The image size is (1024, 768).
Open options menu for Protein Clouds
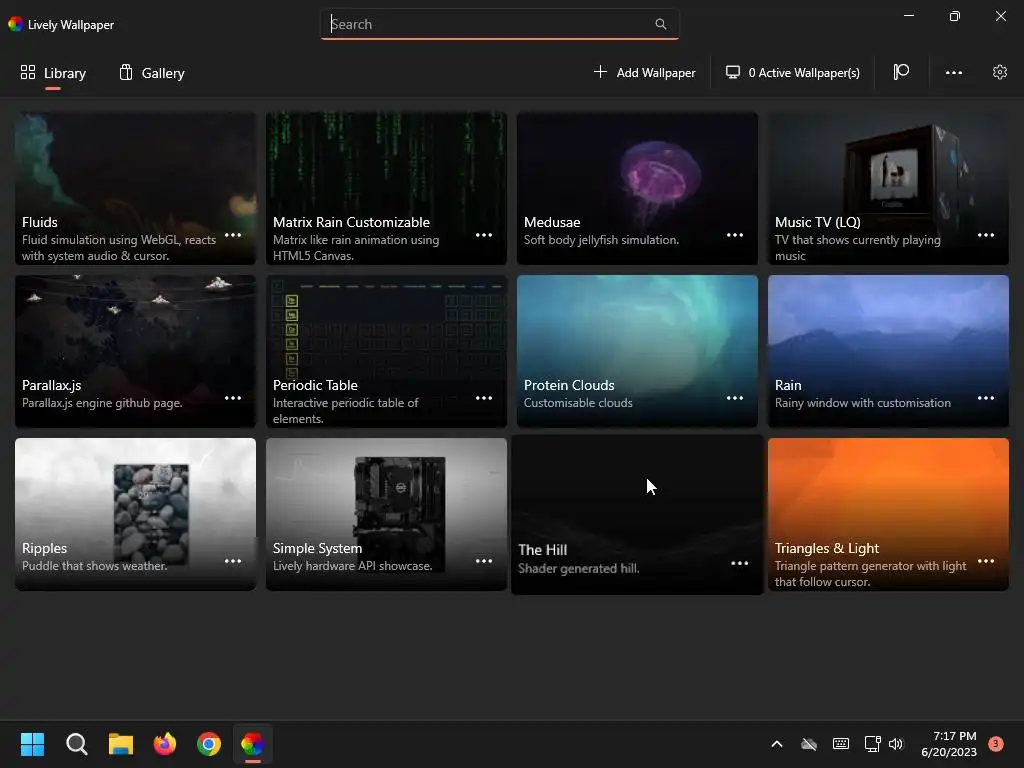pos(735,398)
